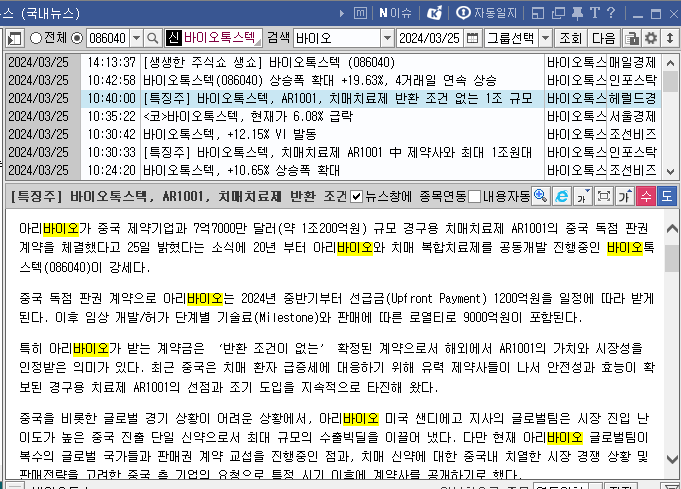Toggle the panel layout icon left of 전체
Image resolution: width=681 pixels, height=489 pixels.
tap(14, 39)
